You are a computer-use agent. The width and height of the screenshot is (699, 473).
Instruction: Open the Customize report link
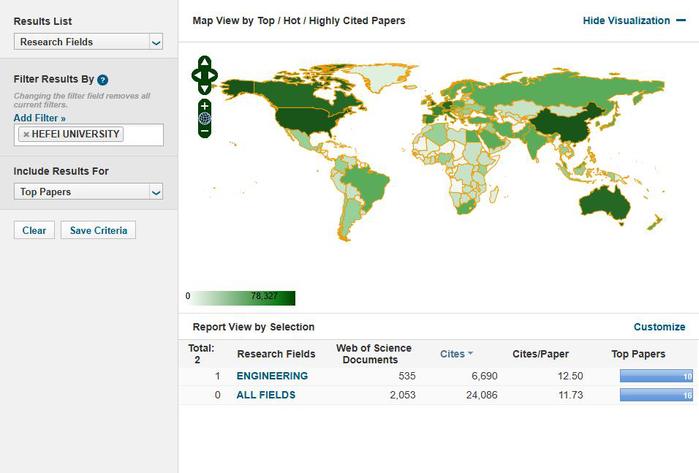pos(659,327)
